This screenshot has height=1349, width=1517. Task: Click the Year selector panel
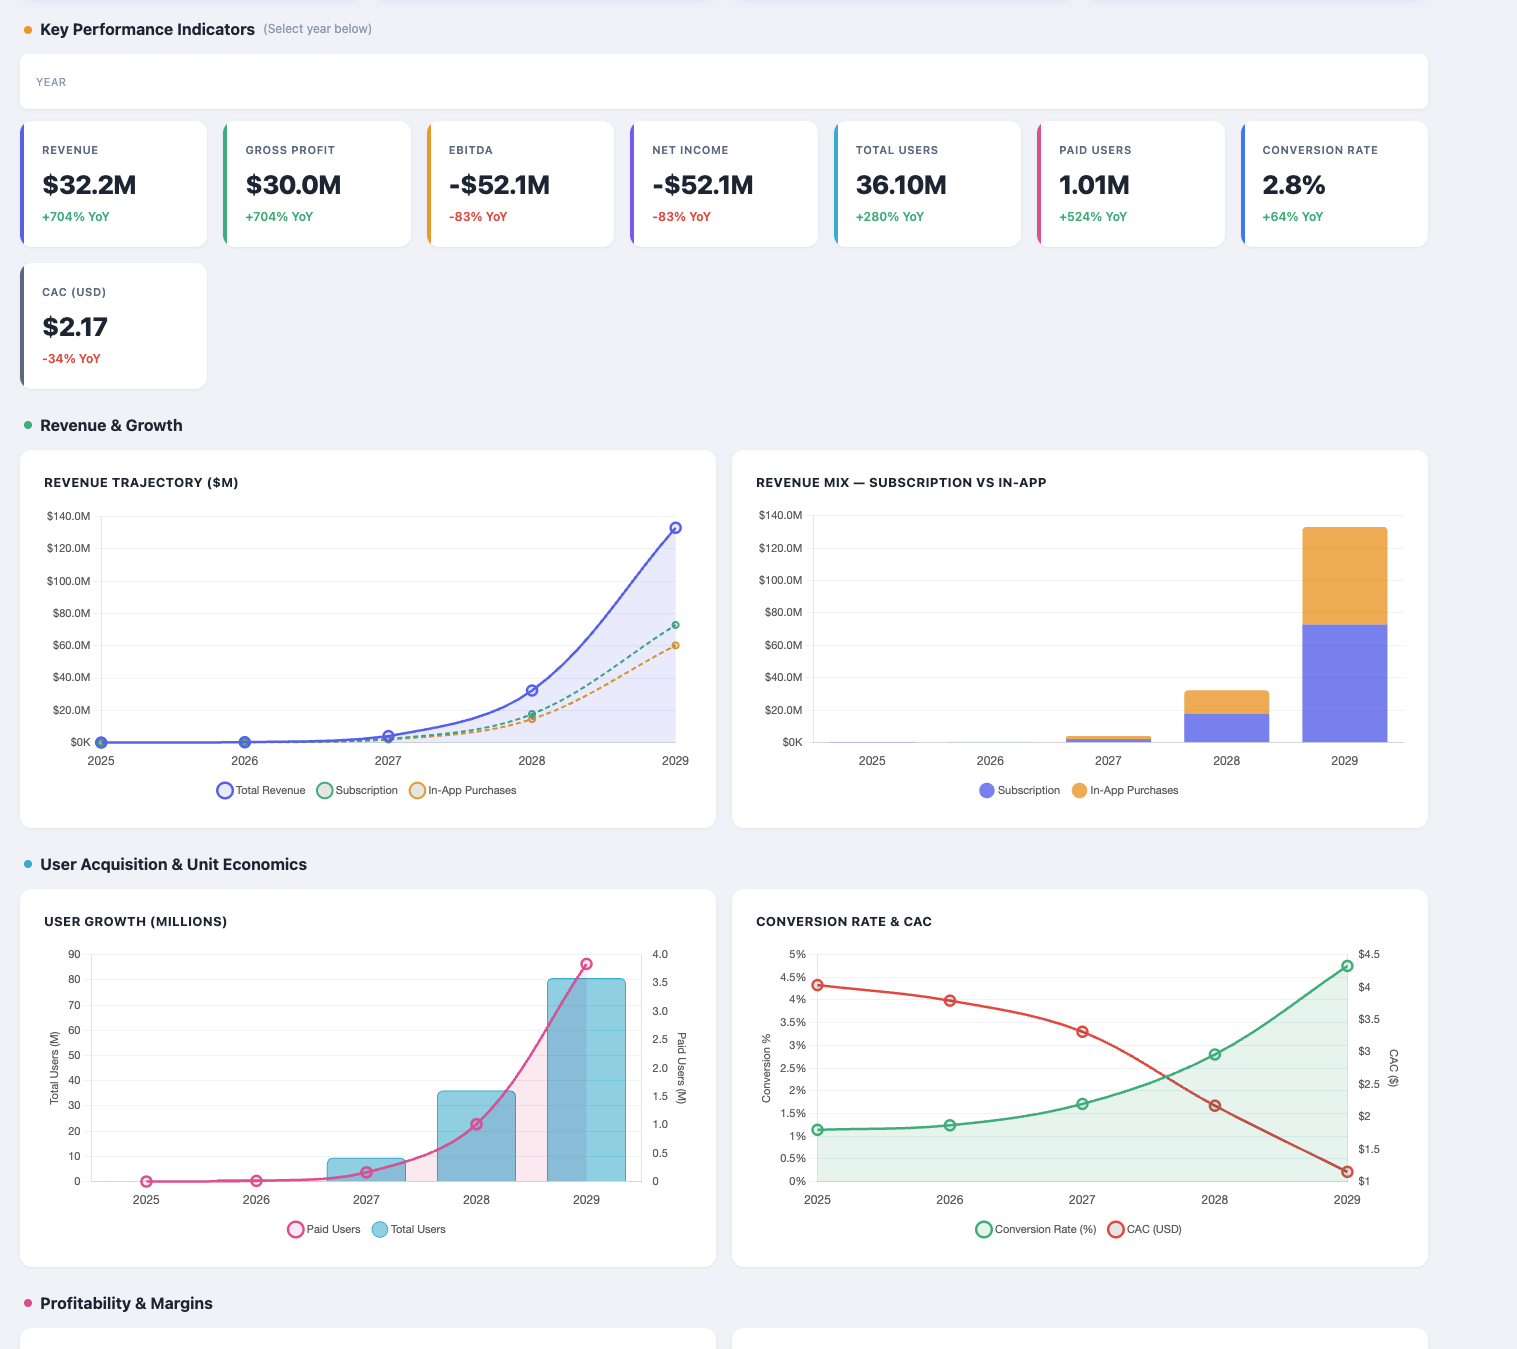point(724,82)
